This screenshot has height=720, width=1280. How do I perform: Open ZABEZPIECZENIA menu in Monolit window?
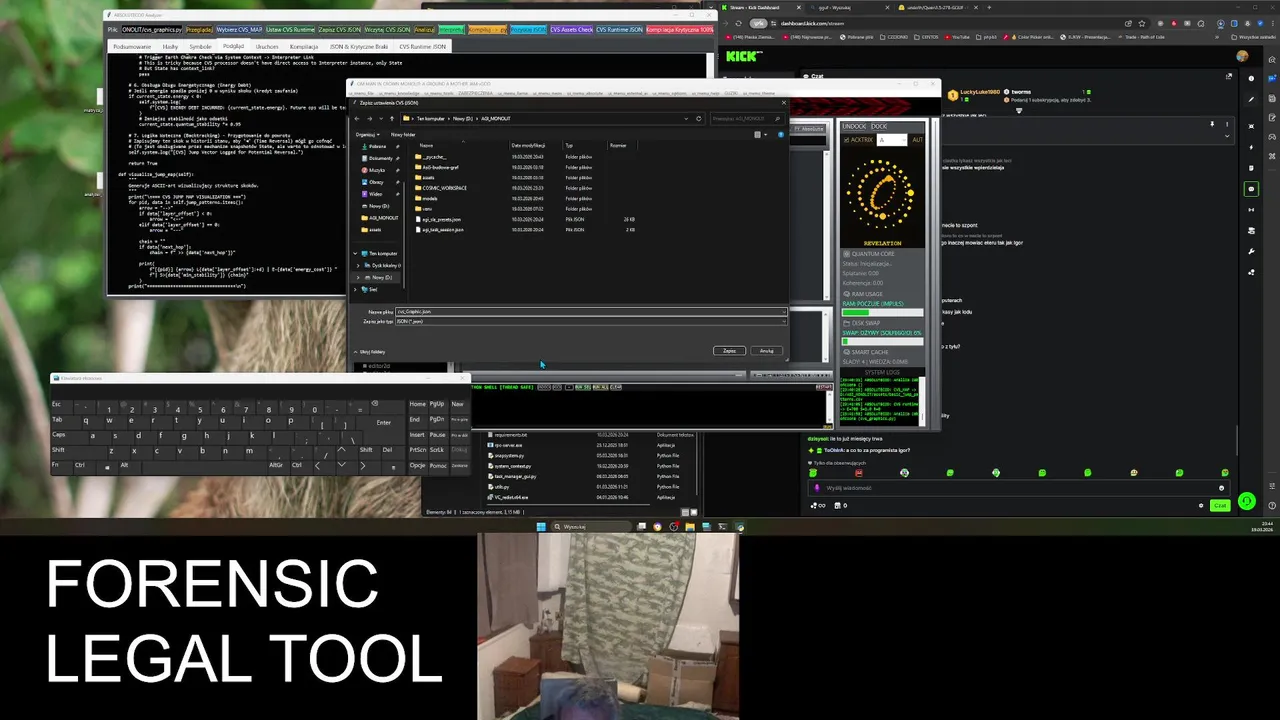(x=475, y=93)
